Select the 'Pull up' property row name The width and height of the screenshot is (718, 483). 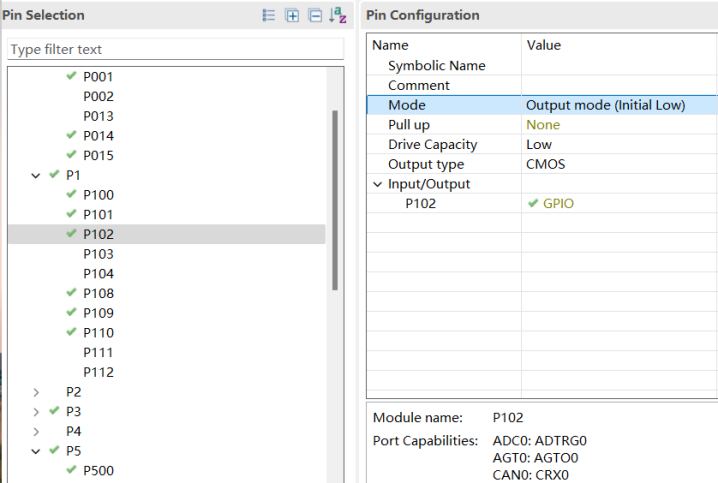pyautogui.click(x=409, y=125)
